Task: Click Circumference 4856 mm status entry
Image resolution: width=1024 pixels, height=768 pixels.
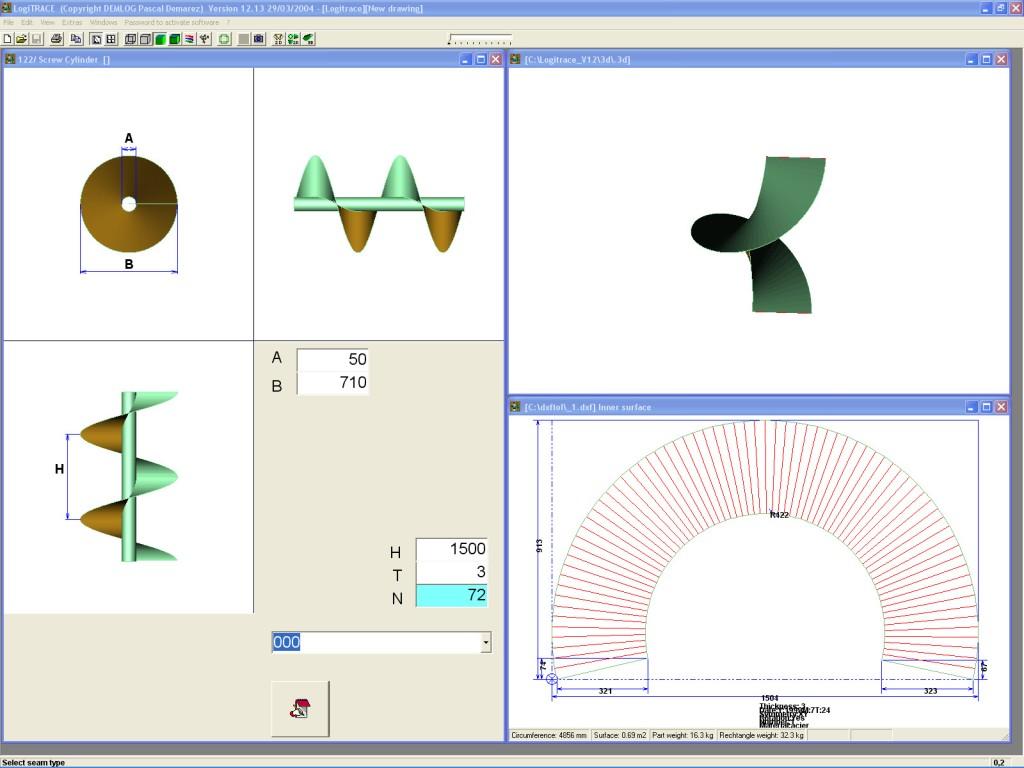Action: [x=549, y=735]
